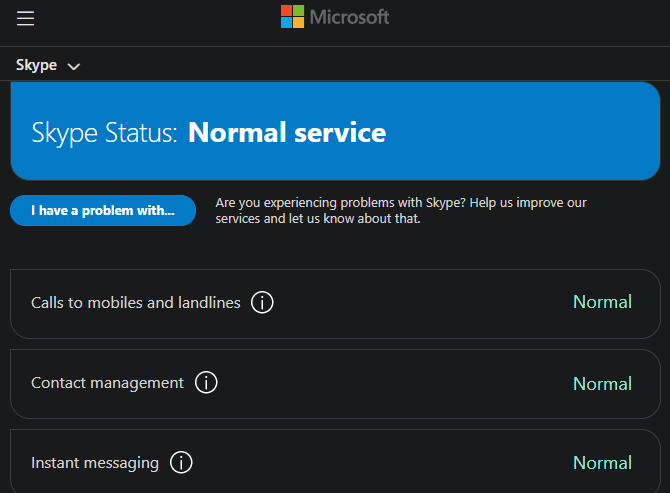Open the hamburger navigation menu
This screenshot has width=670, height=493.
click(25, 18)
